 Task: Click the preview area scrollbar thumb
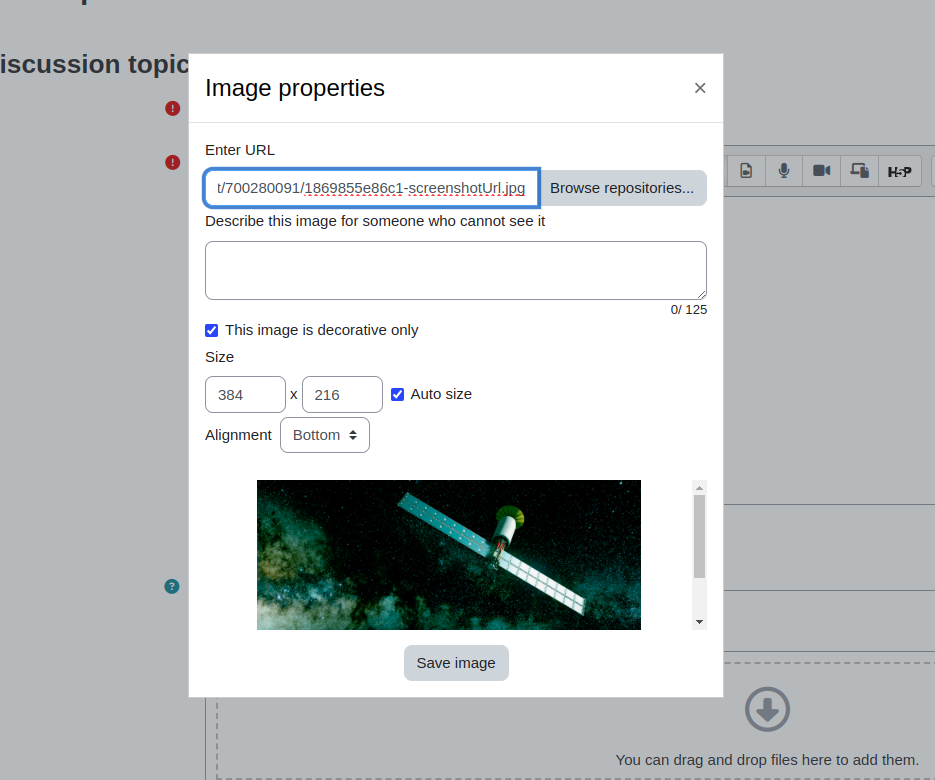point(699,537)
